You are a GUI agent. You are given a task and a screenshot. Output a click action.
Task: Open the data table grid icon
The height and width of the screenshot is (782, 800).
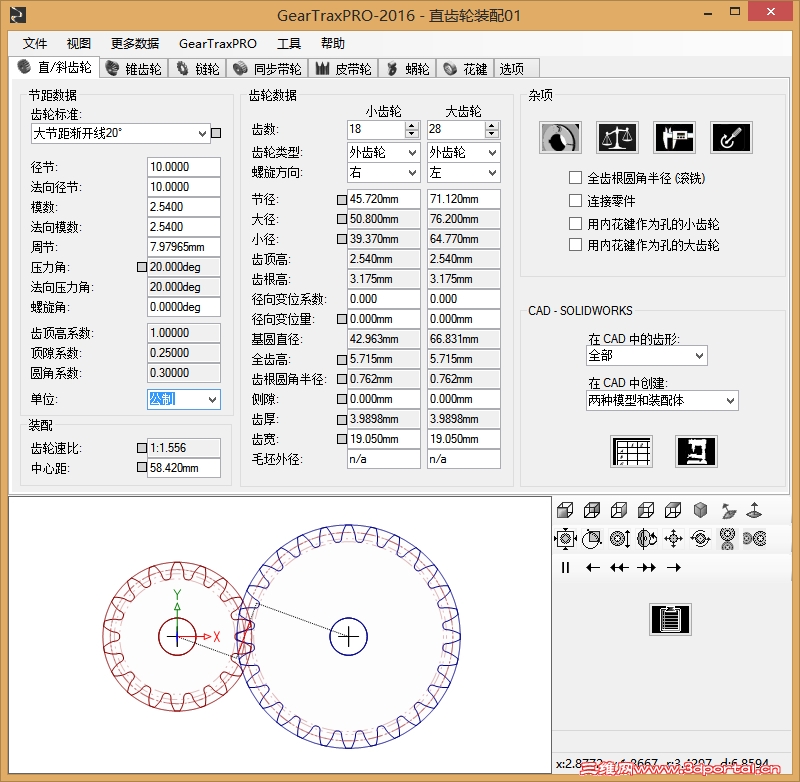click(x=631, y=451)
